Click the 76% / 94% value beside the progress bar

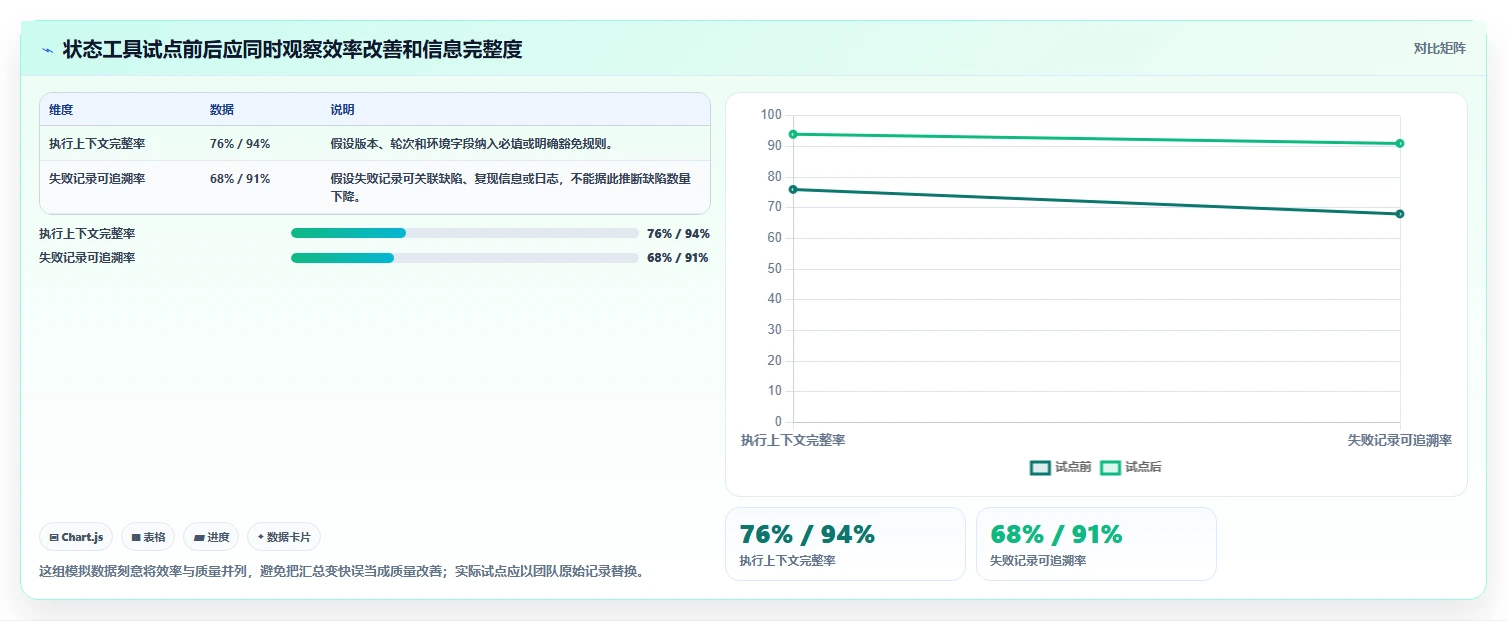tap(678, 234)
